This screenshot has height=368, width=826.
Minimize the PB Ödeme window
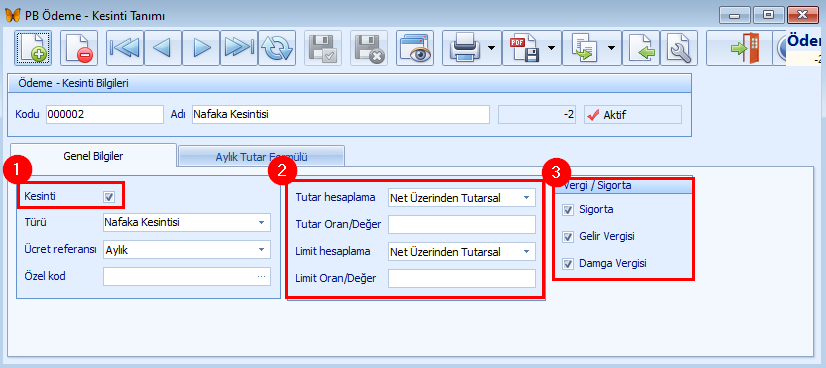[735, 15]
